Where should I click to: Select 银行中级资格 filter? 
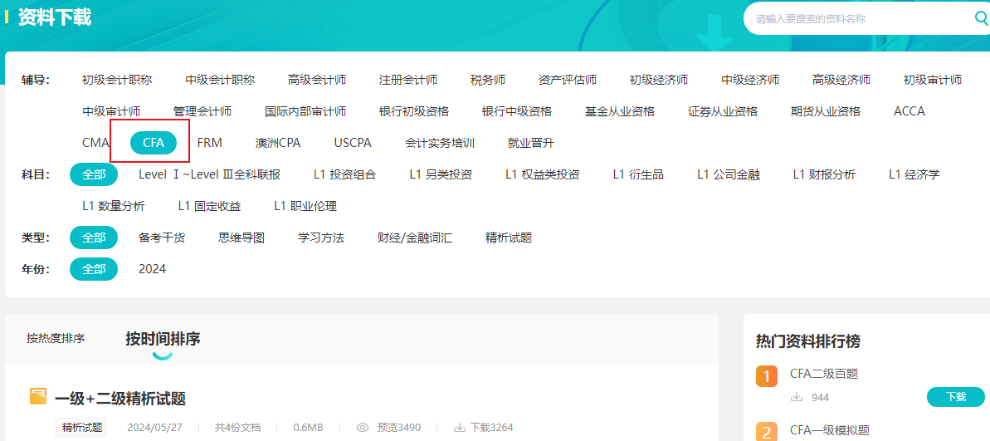coord(516,111)
